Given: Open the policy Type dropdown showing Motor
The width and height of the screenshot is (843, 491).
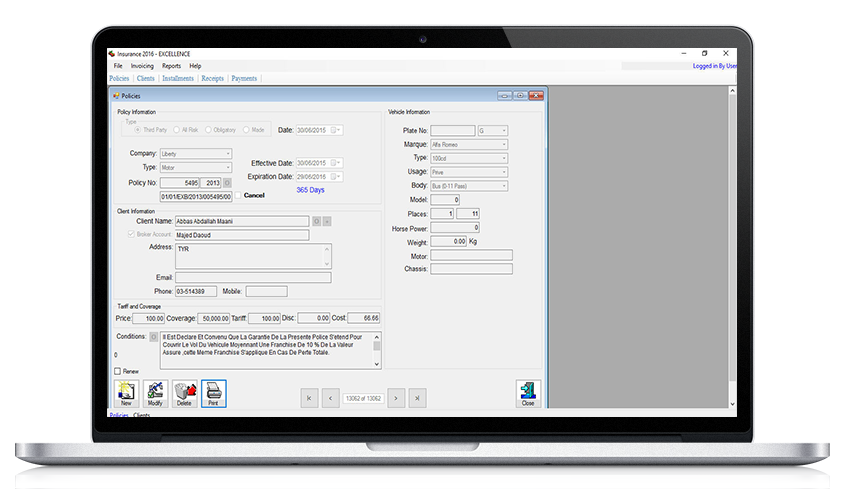Looking at the screenshot, I should (x=196, y=168).
